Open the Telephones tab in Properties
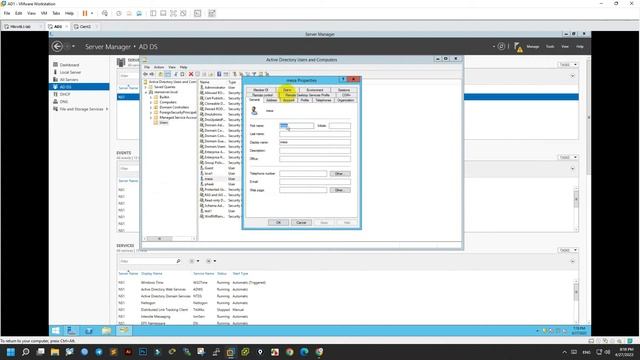 [323, 100]
